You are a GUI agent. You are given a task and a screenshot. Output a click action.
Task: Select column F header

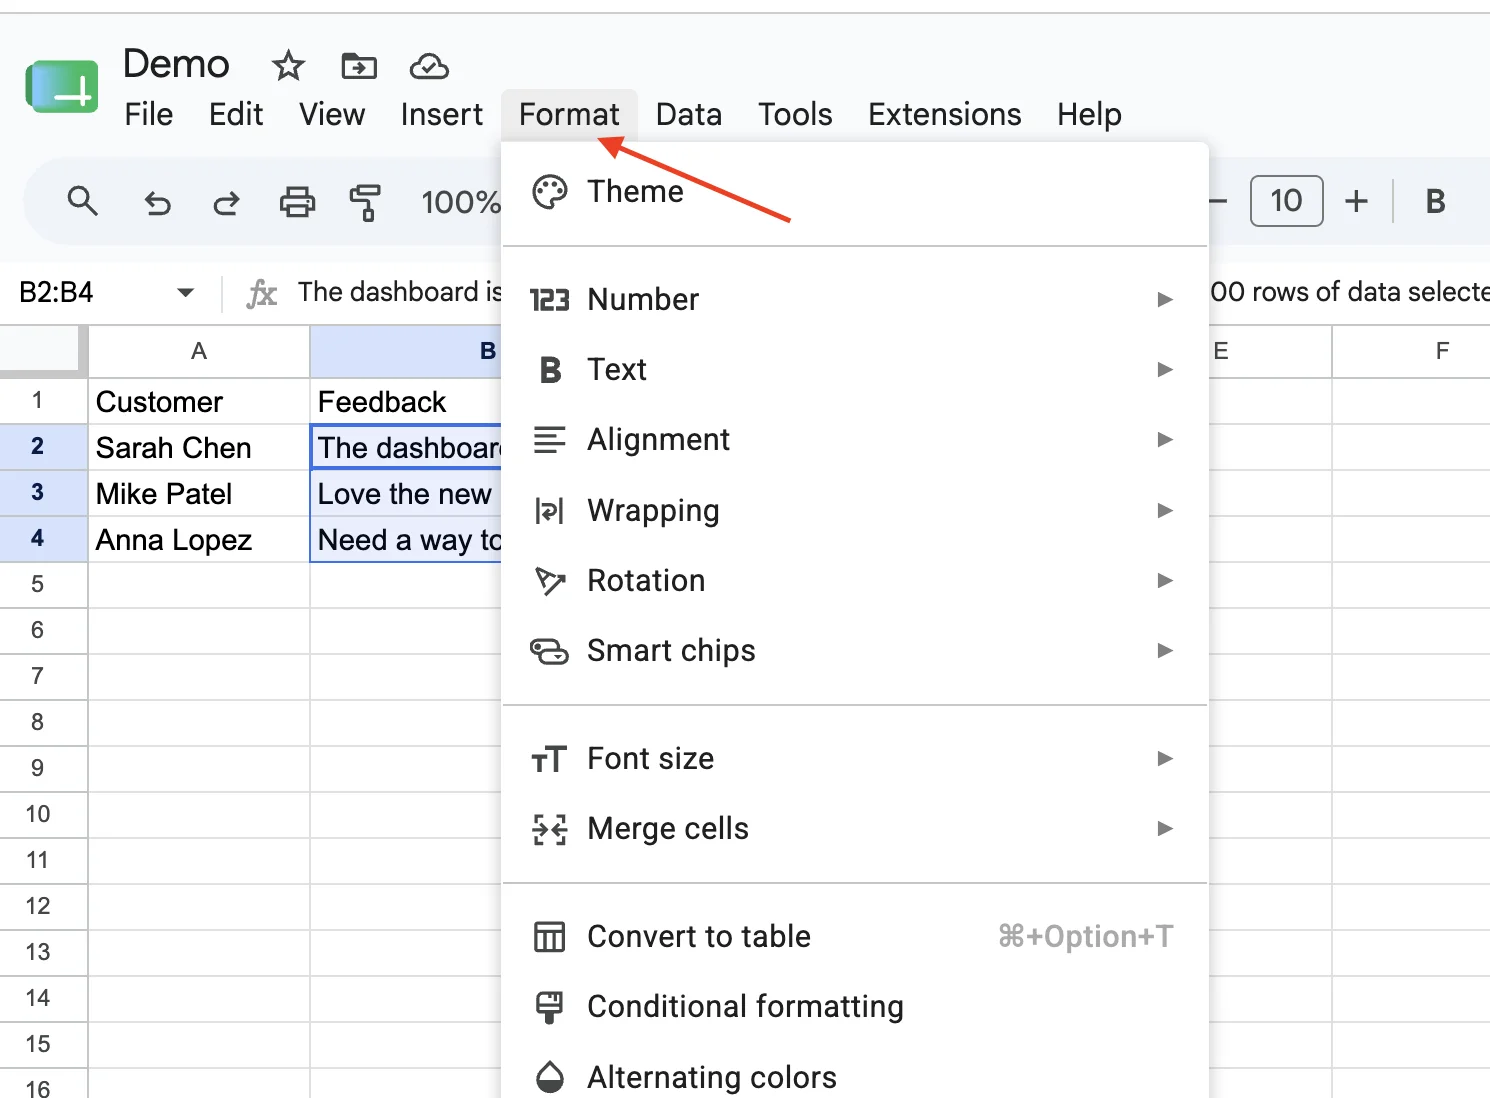pyautogui.click(x=1412, y=351)
